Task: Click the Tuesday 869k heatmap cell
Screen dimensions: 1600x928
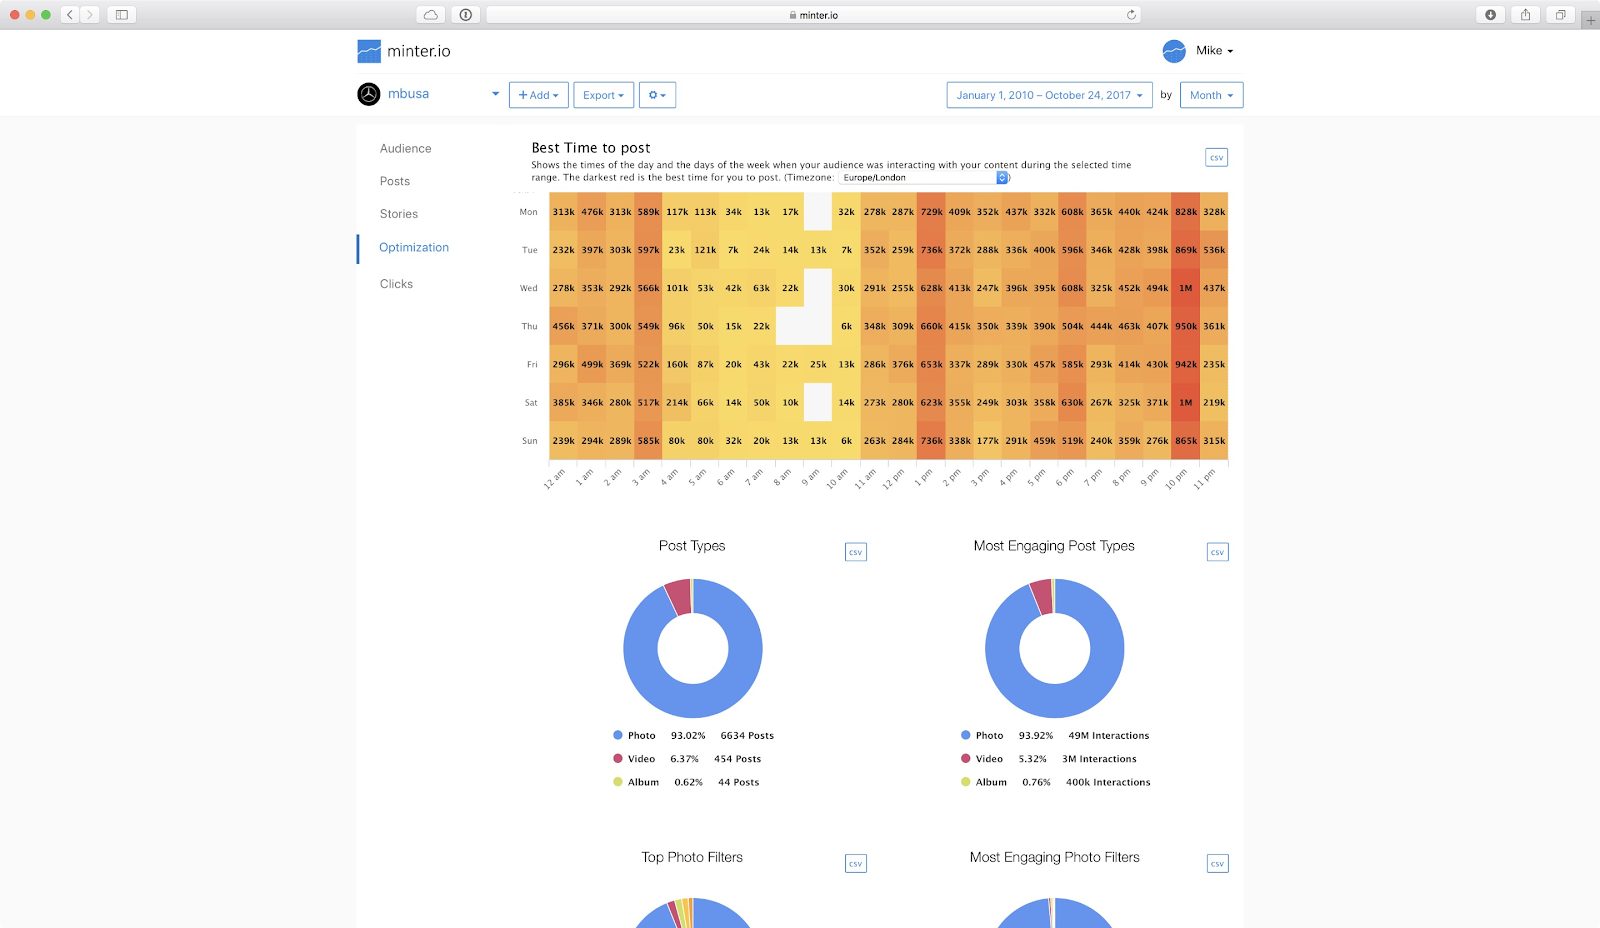Action: 1186,250
